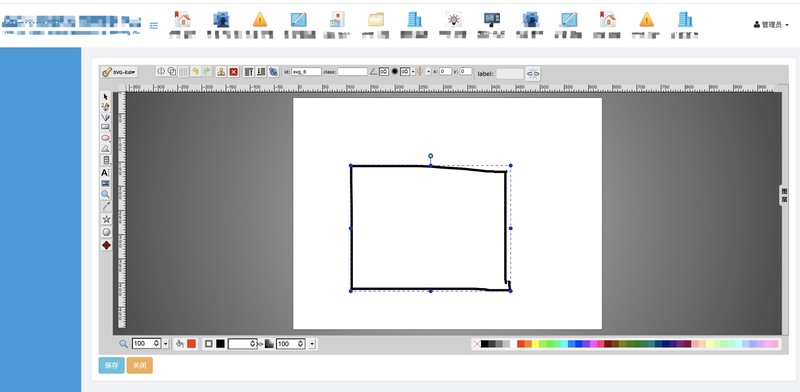Undo the last action in toolbar
Viewport: 800px width, 392px height.
[195, 72]
